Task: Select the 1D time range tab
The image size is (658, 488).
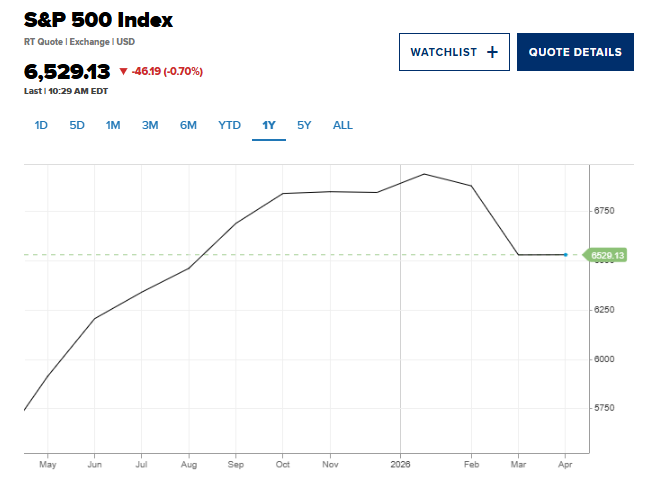Action: (x=41, y=125)
